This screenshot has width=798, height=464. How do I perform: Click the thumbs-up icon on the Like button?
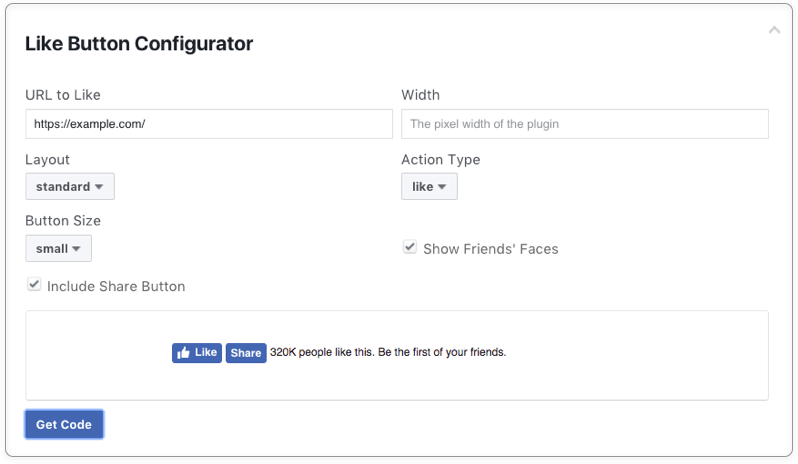(183, 353)
